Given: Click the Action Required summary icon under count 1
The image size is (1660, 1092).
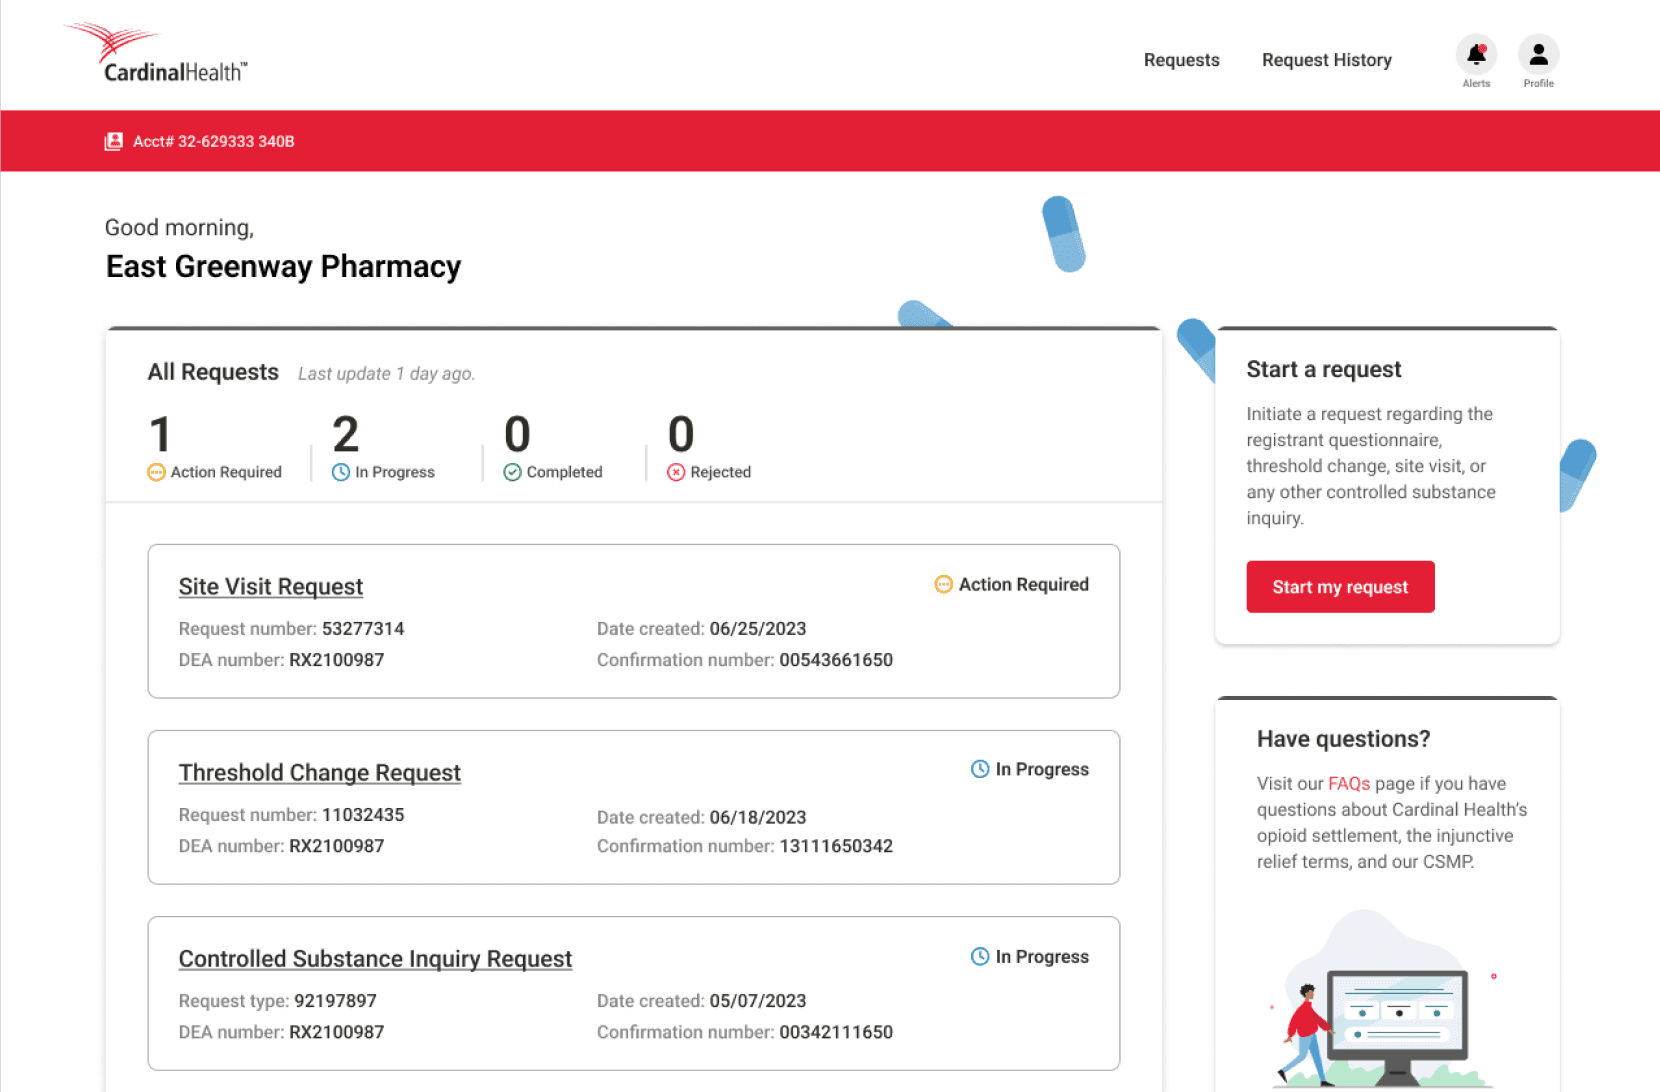Looking at the screenshot, I should tap(156, 472).
